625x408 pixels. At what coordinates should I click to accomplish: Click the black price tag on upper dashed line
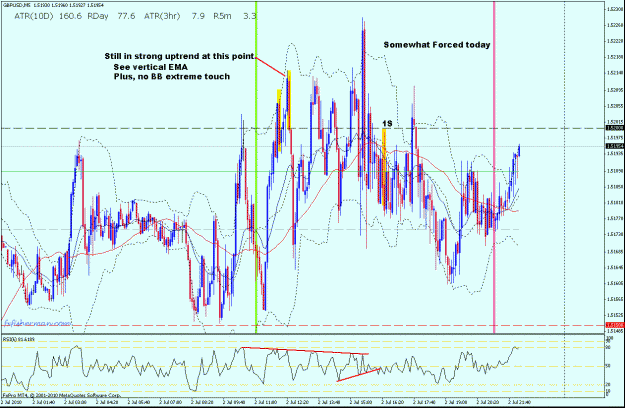(614, 128)
